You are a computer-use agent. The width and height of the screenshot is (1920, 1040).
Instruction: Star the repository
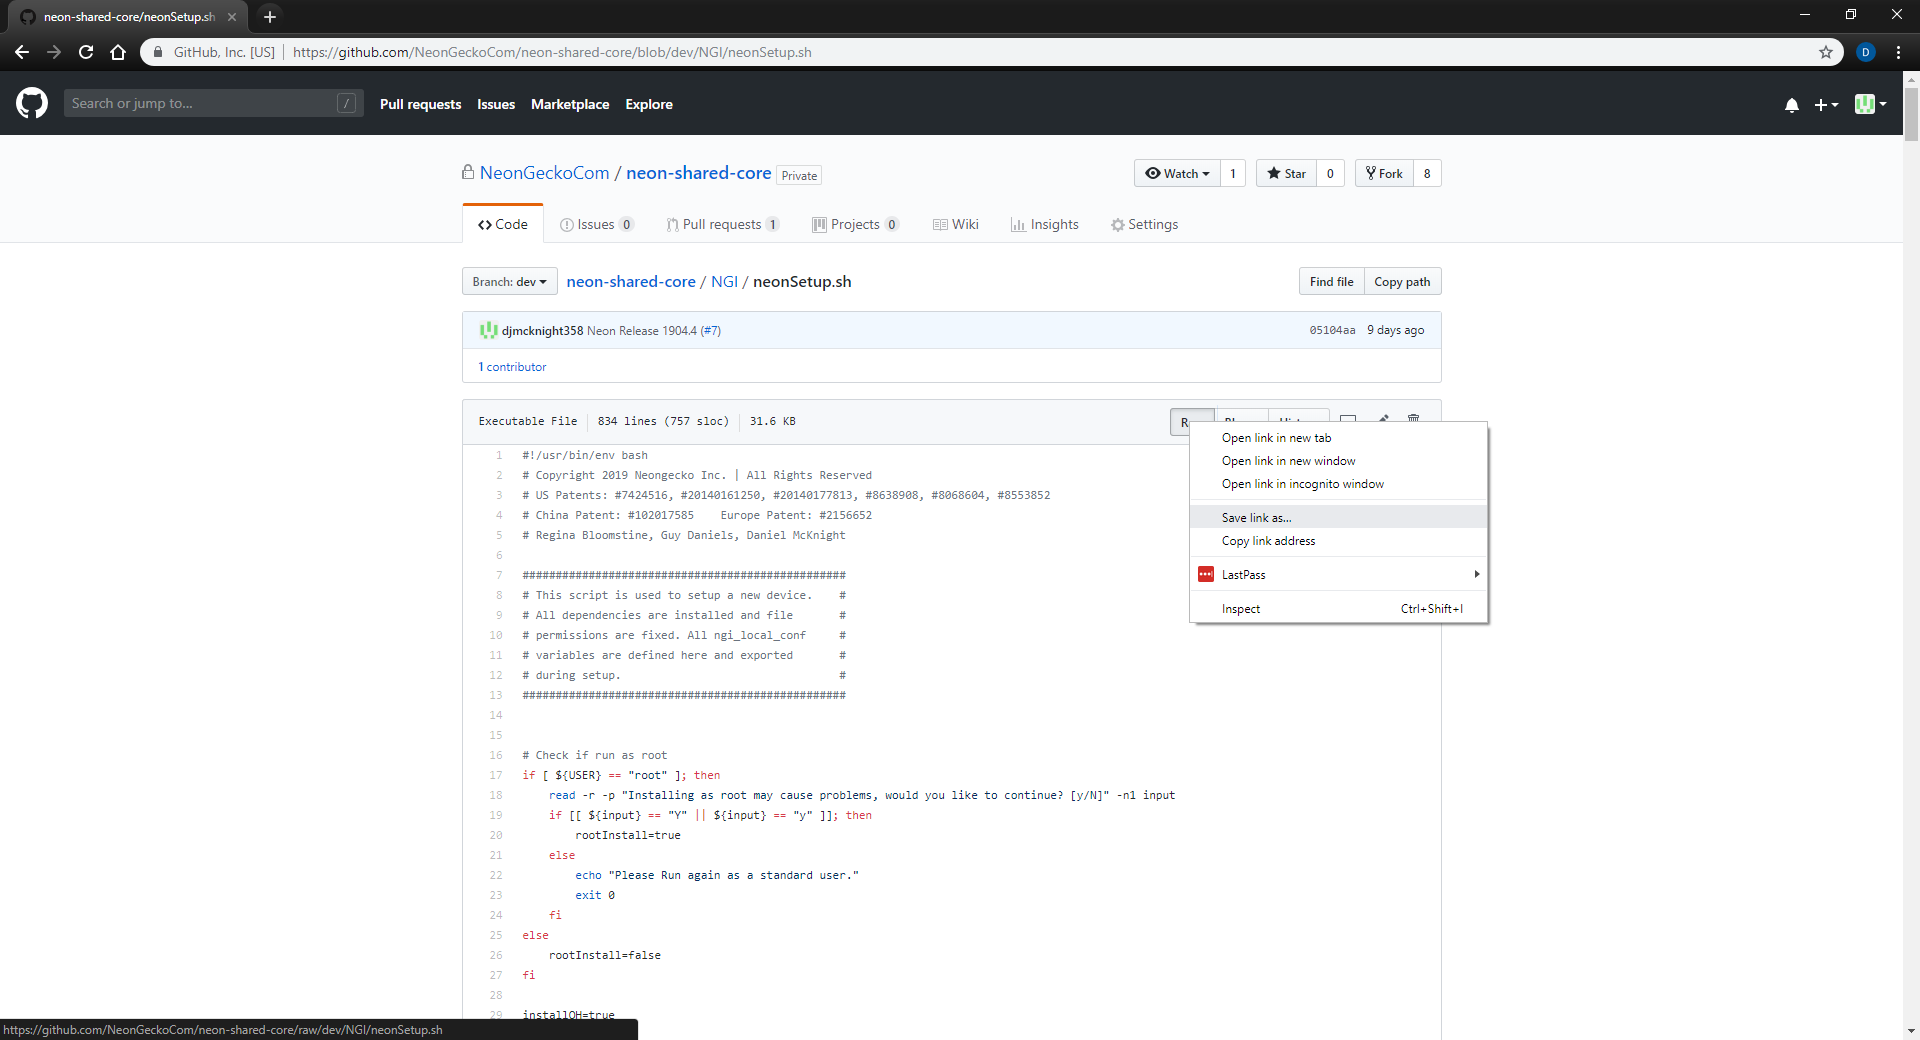coord(1286,173)
